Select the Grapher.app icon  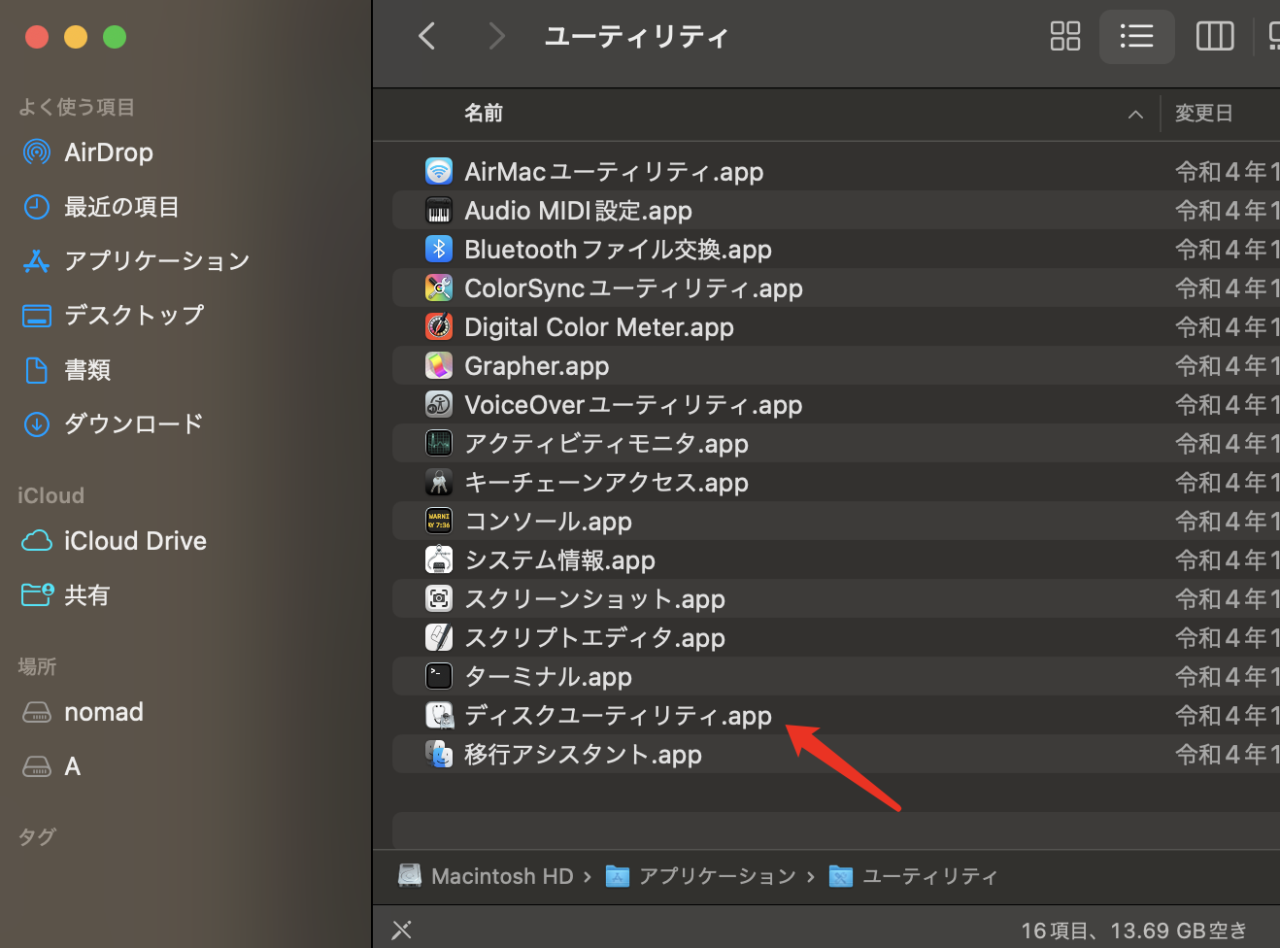pos(439,365)
